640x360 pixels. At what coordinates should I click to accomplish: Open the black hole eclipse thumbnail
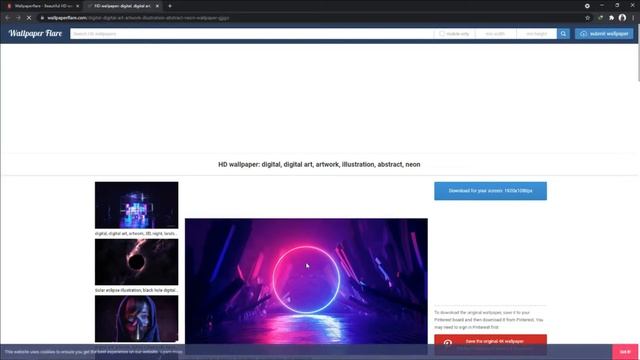coord(136,262)
